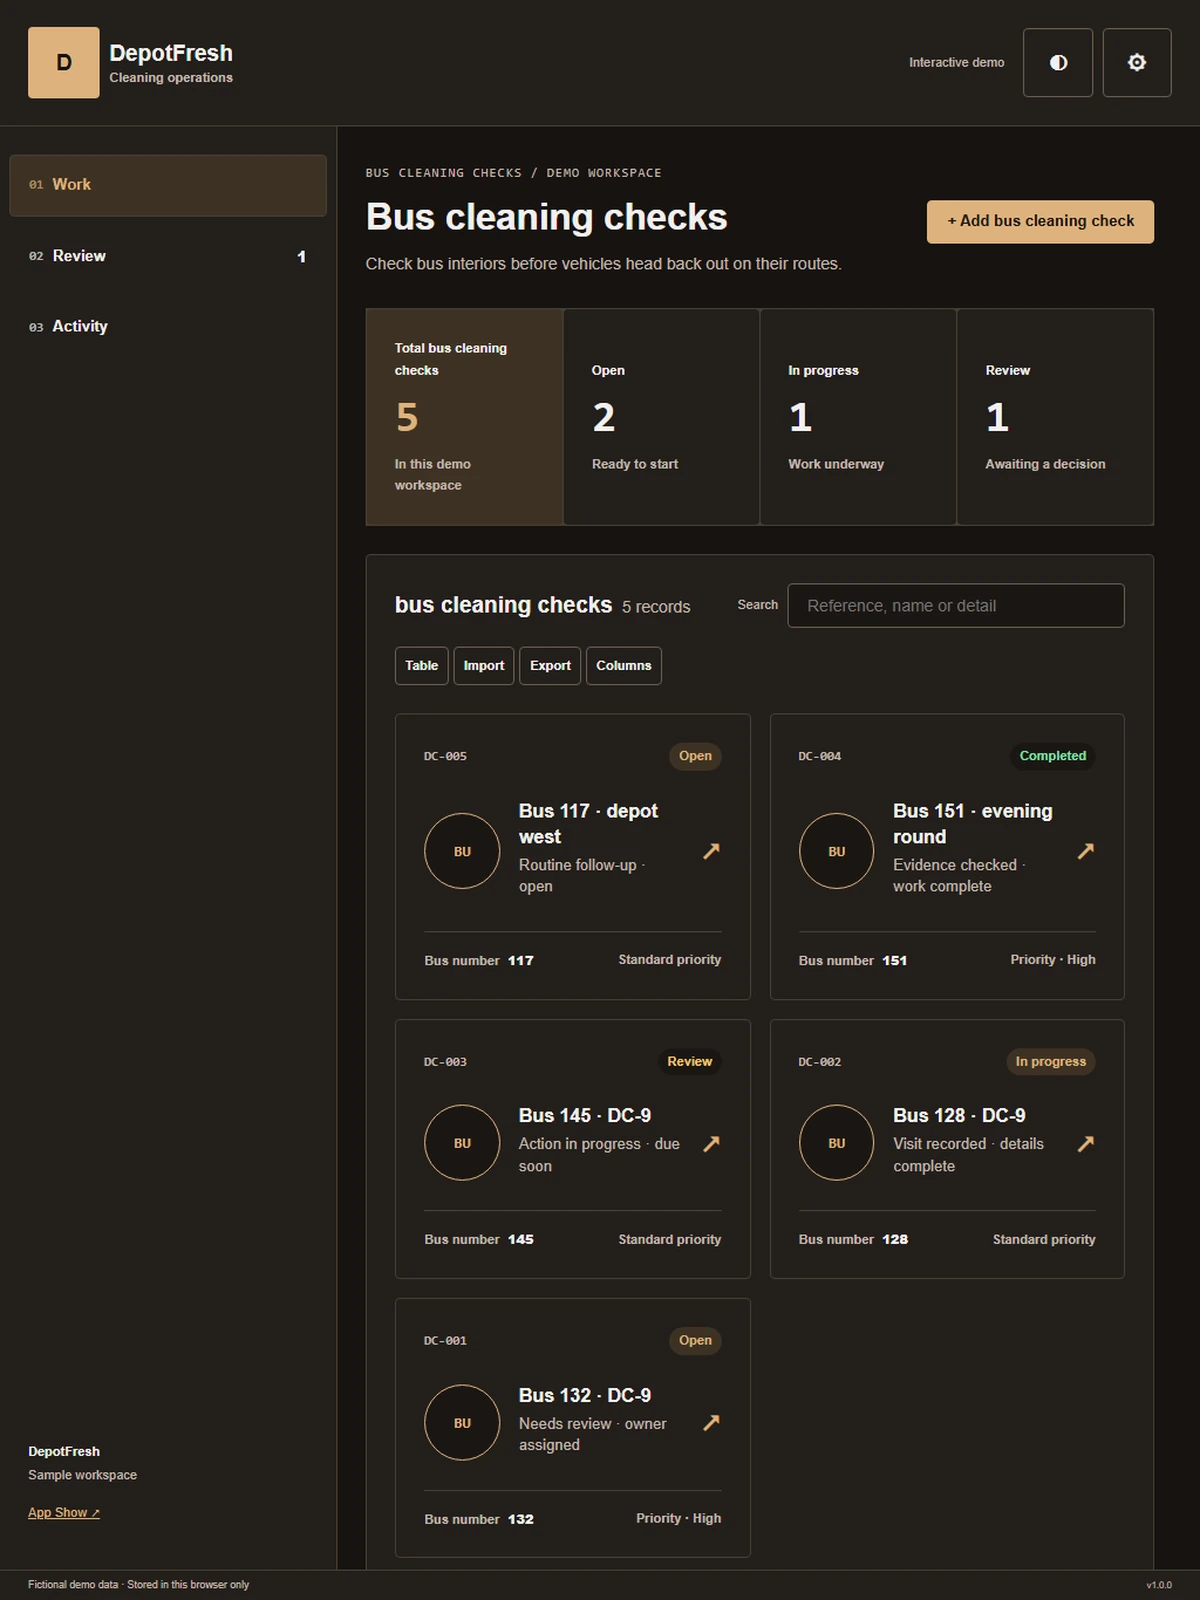Open the Bus 145 · DC-9 title

[x=585, y=1116]
